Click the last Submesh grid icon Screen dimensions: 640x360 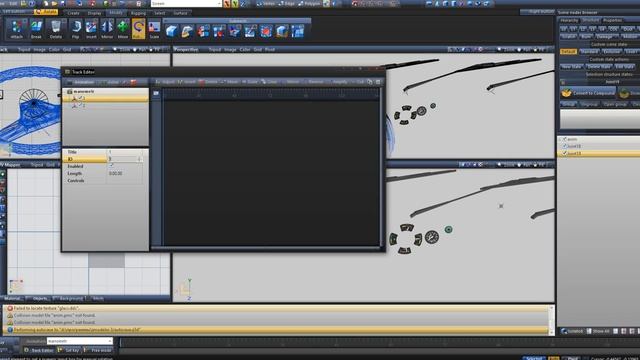coord(298,31)
